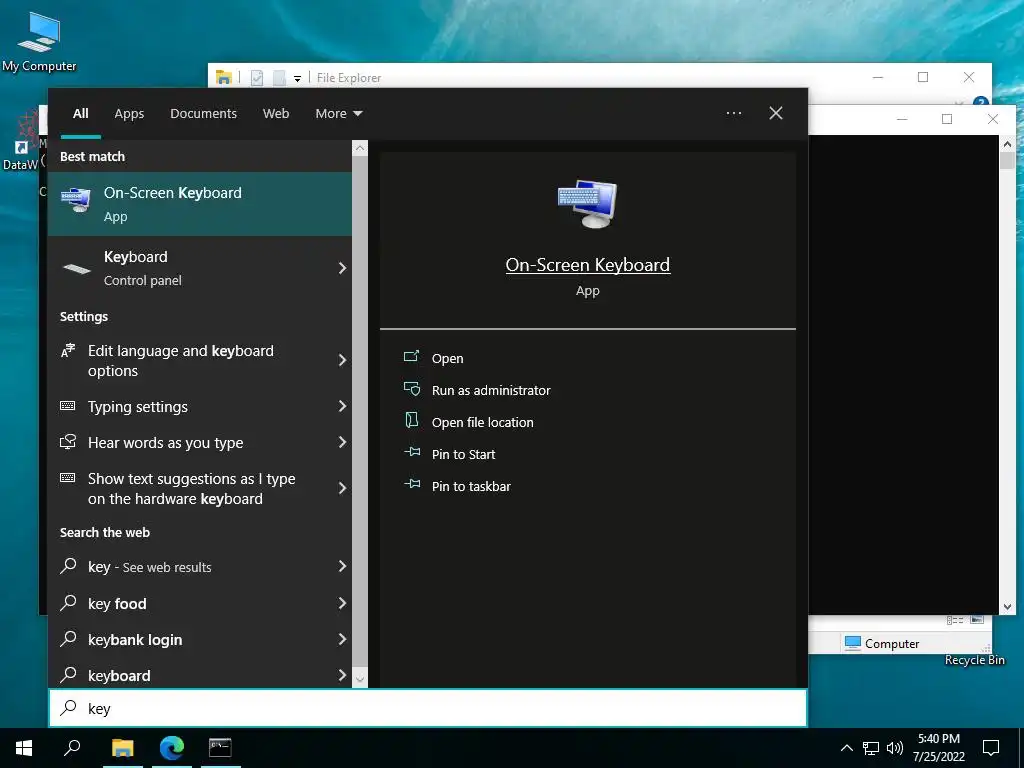1024x768 pixels.
Task: Expand Keyboard Control panel result arrow
Action: pos(342,268)
